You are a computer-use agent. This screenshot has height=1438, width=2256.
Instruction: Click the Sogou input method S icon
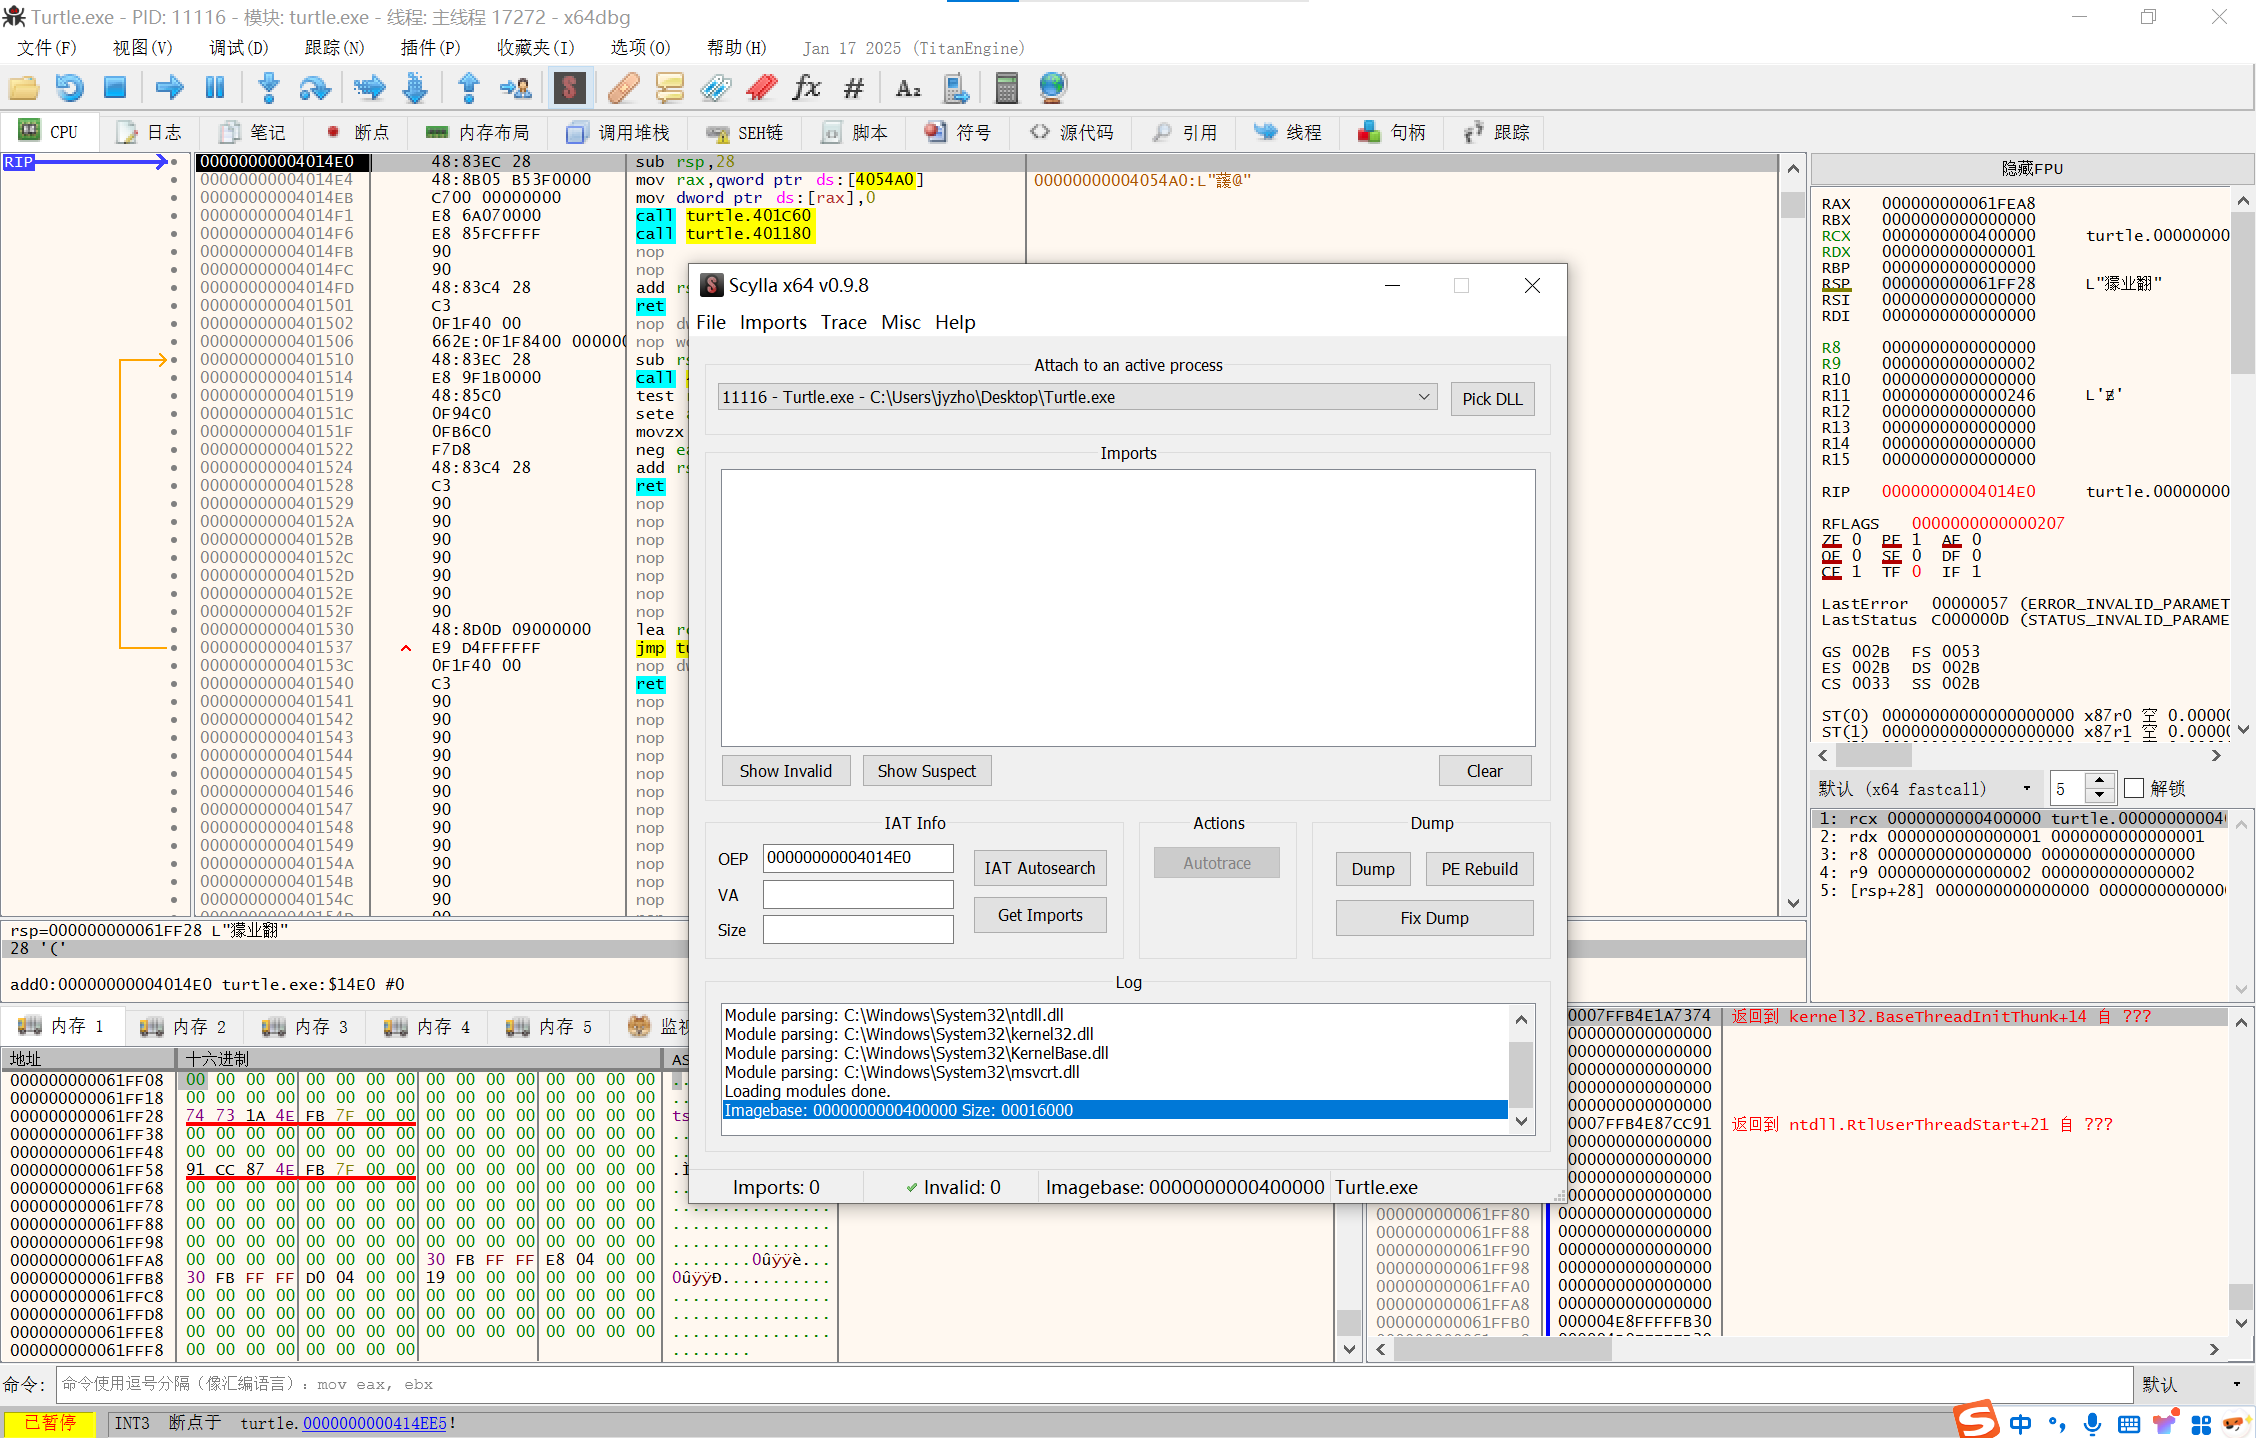[x=1976, y=1420]
